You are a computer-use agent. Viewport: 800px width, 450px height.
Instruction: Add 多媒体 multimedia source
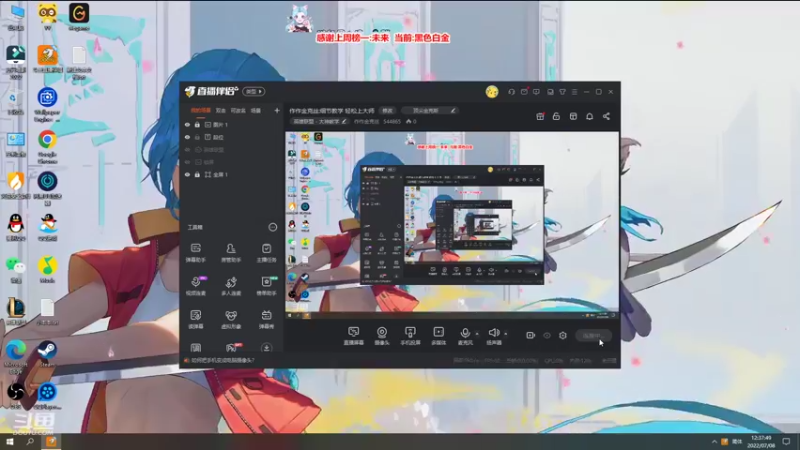point(438,336)
